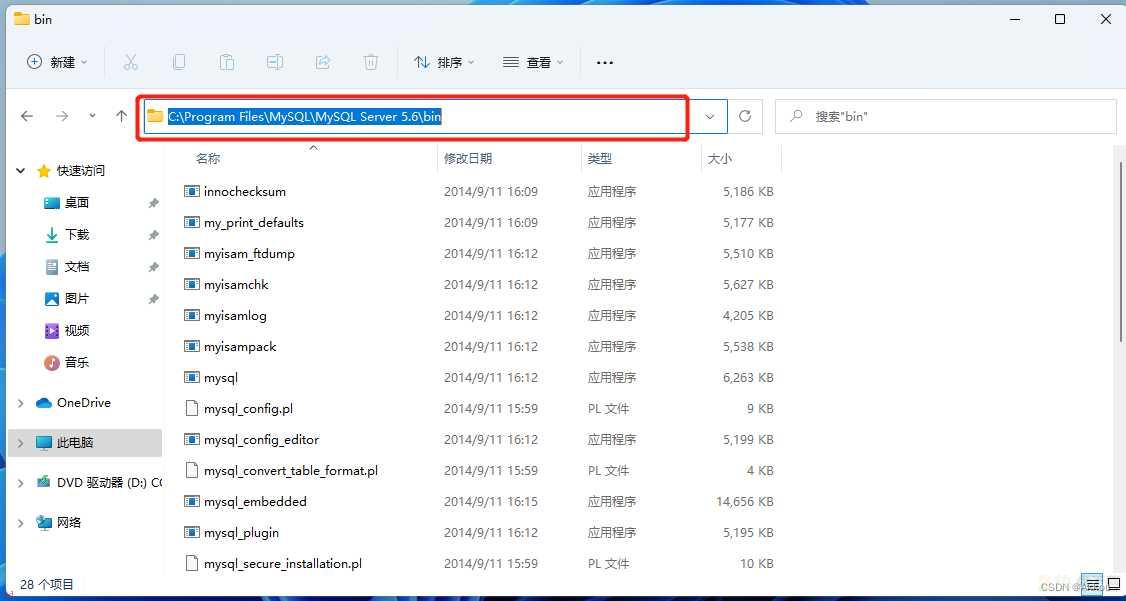
Task: Open the 排序 sort dropdown
Action: coord(445,62)
